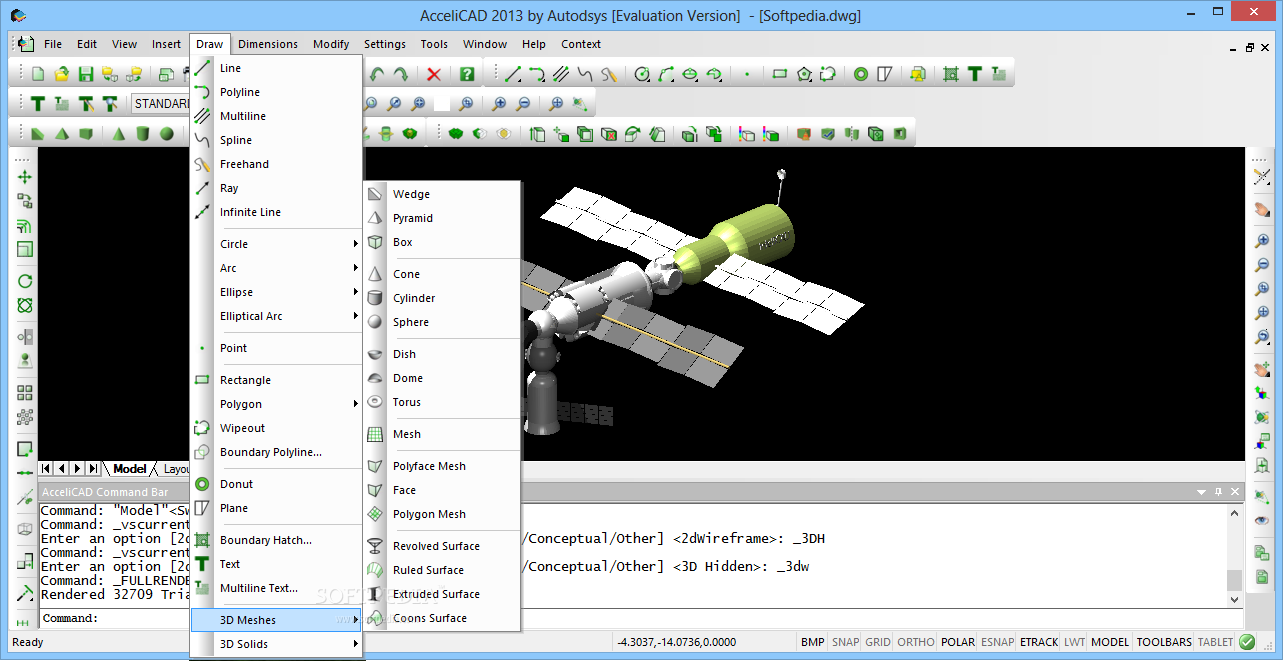Select the Plane tool in the top toolbar
The image size is (1283, 661).
pos(885,74)
